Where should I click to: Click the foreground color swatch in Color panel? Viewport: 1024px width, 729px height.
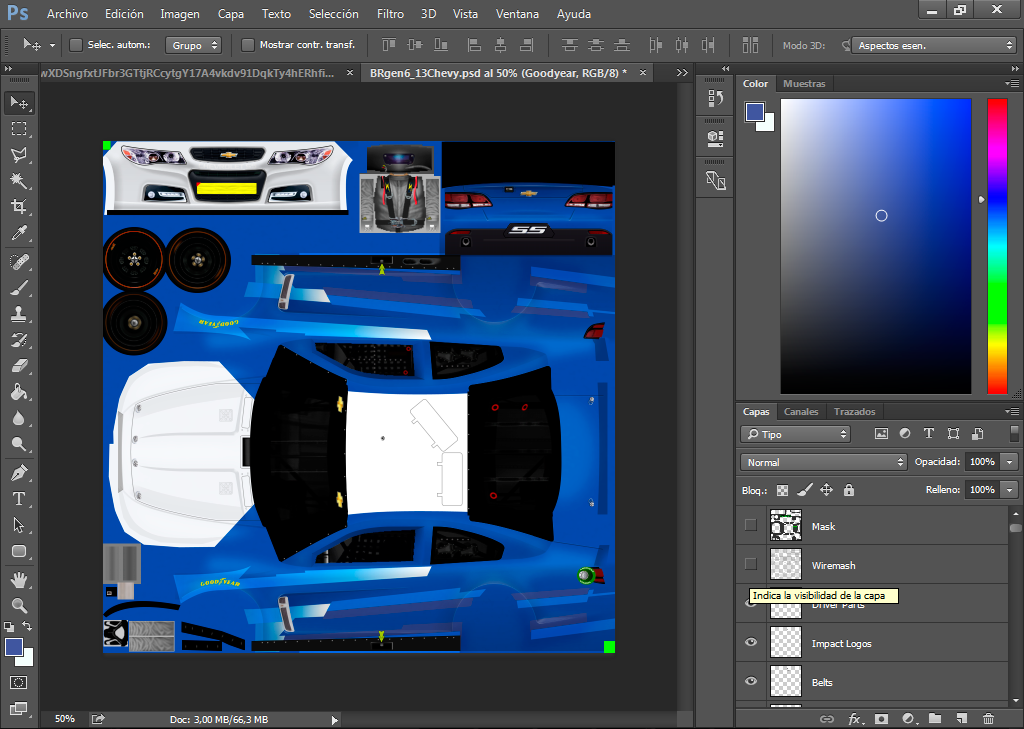754,112
